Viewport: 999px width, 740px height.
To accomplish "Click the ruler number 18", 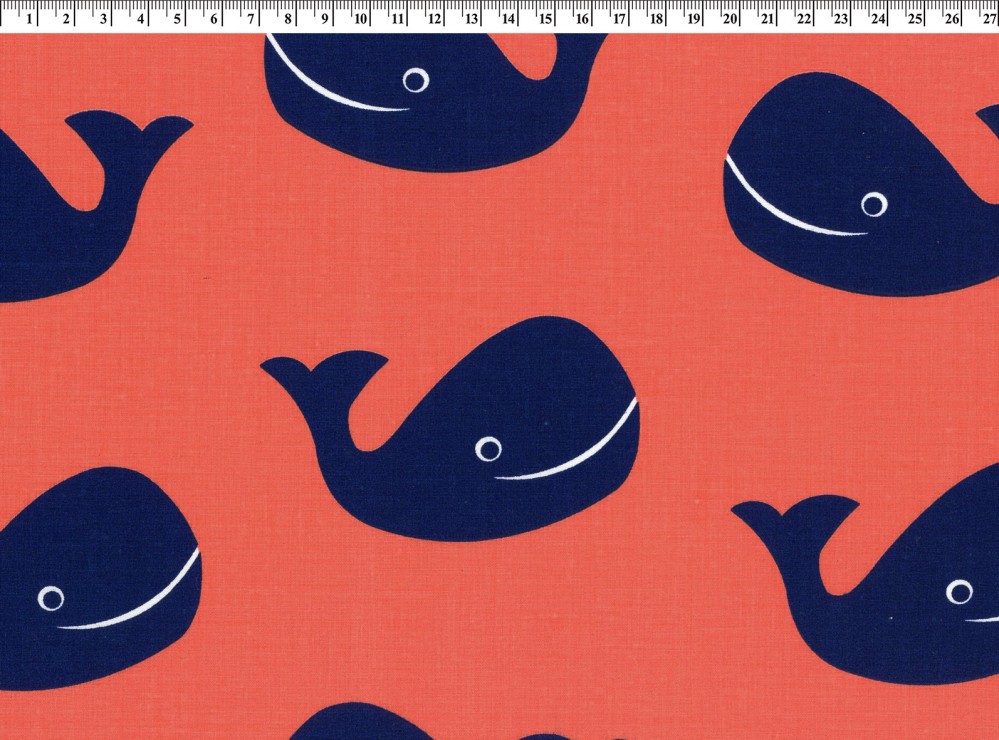I will coord(656,19).
